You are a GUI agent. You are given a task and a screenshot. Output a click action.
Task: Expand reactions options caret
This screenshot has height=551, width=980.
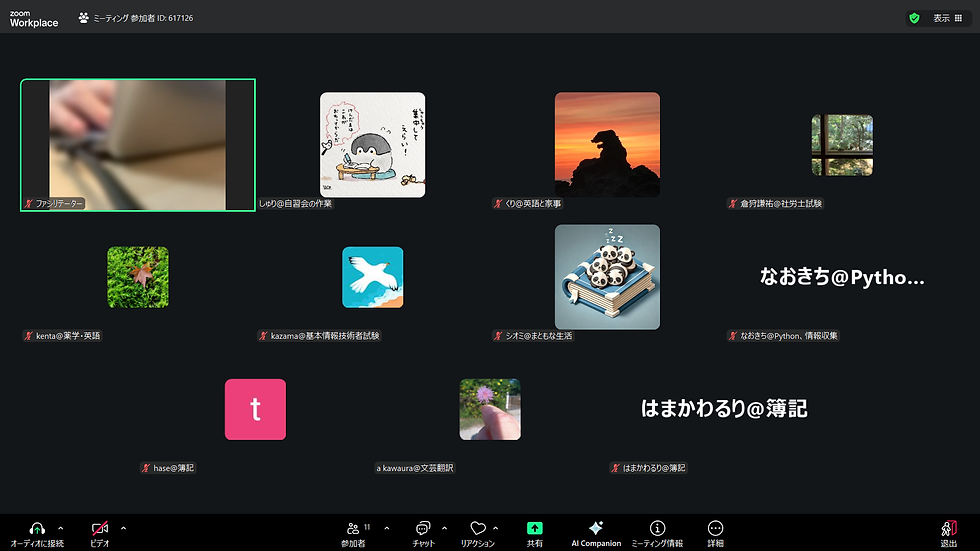(x=496, y=529)
